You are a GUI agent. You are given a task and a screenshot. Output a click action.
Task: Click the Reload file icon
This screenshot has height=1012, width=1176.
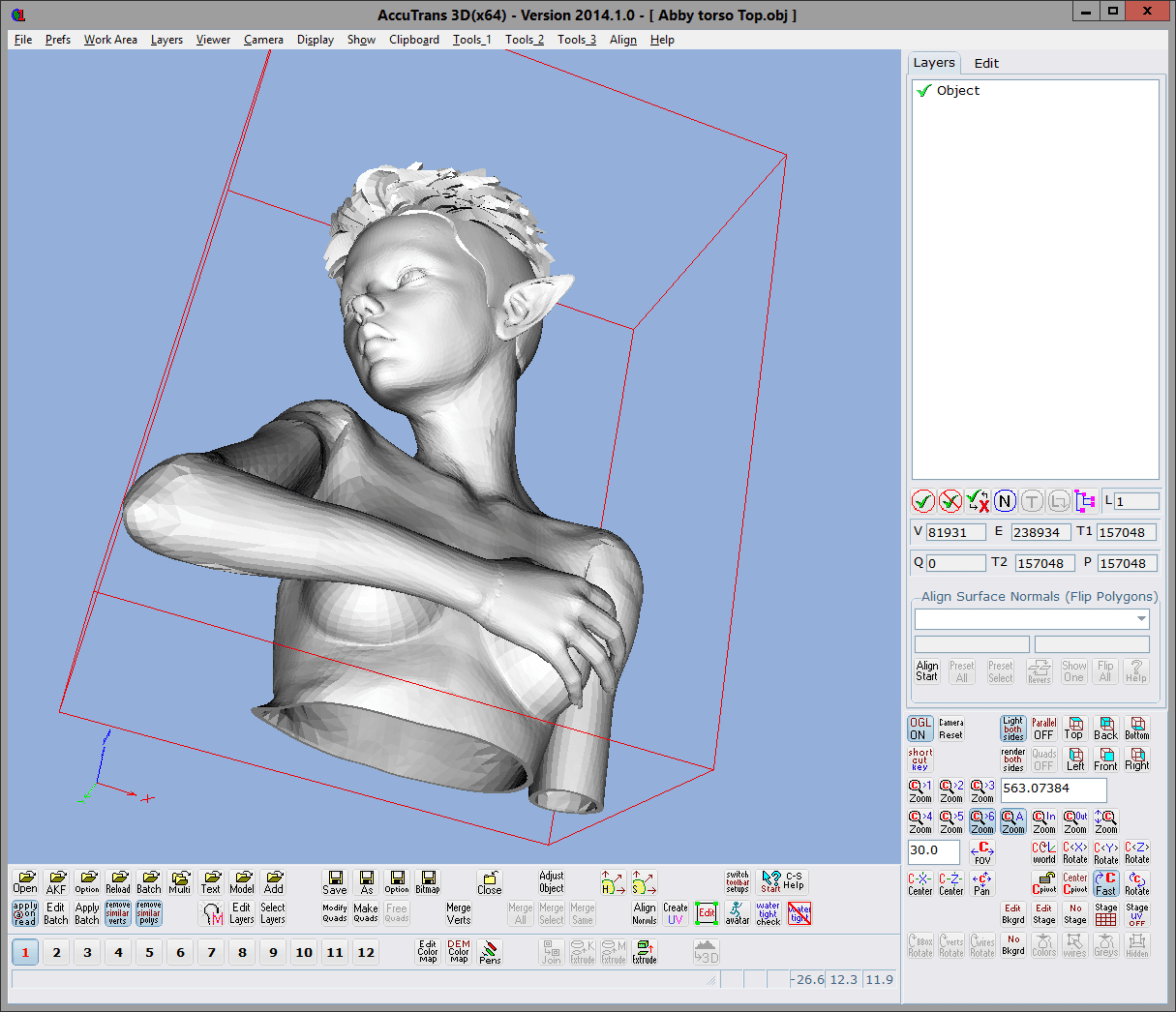(x=118, y=881)
